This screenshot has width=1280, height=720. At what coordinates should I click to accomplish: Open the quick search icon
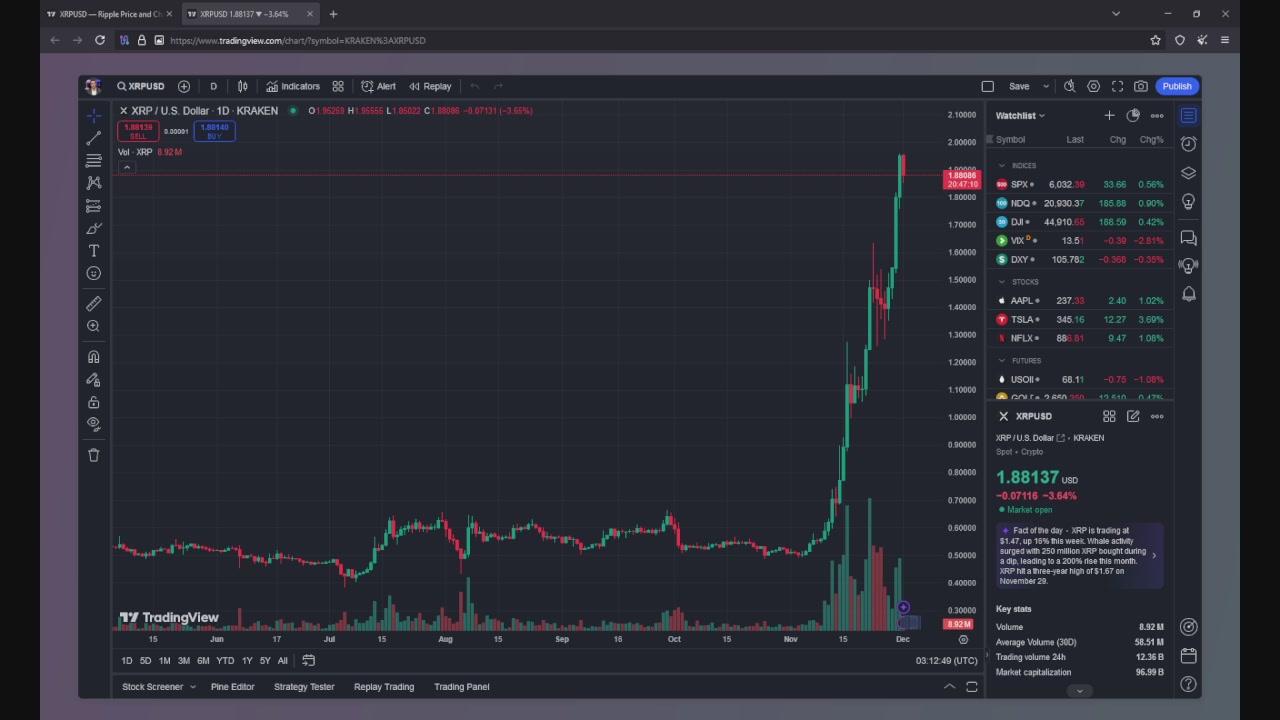point(1069,86)
